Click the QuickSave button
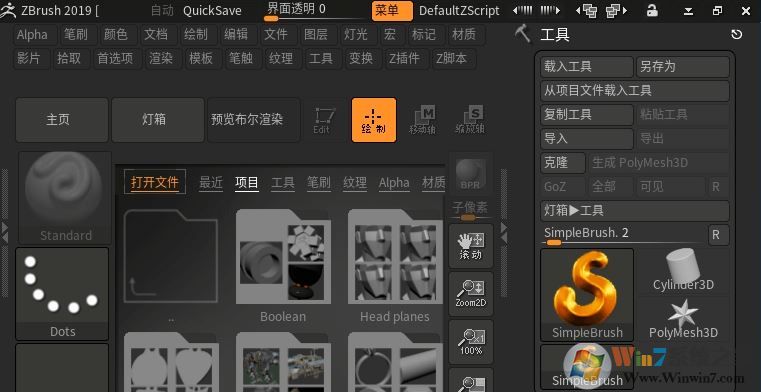This screenshot has width=761, height=392. pyautogui.click(x=212, y=10)
